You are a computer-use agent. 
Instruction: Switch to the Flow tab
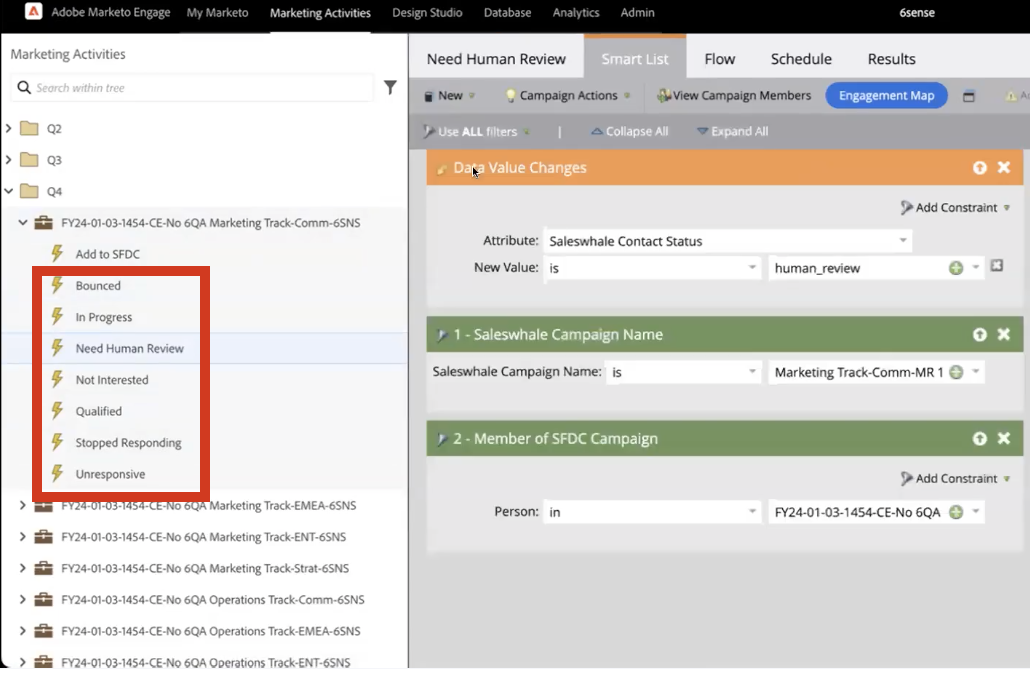tap(719, 59)
